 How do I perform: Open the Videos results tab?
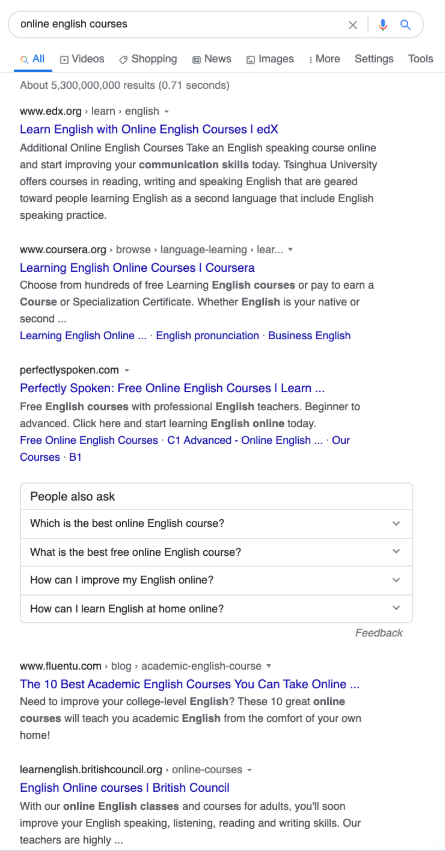82,59
